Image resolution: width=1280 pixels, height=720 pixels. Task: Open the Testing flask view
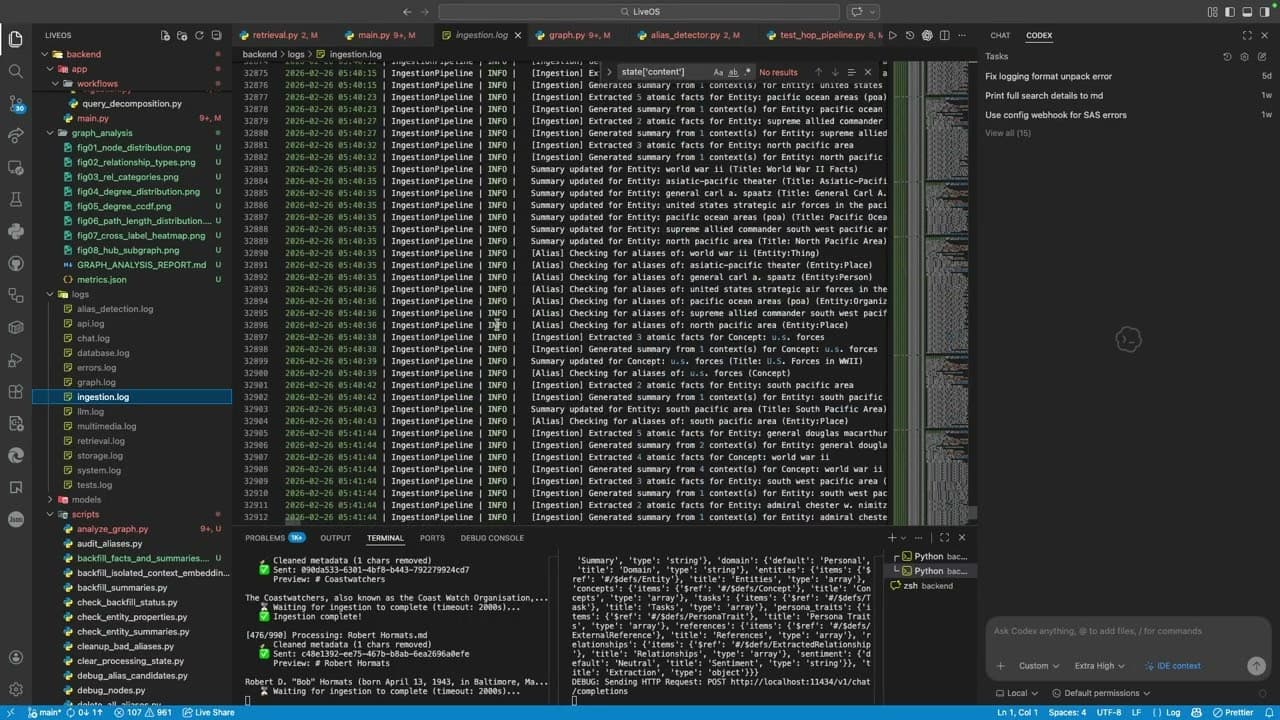point(15,199)
